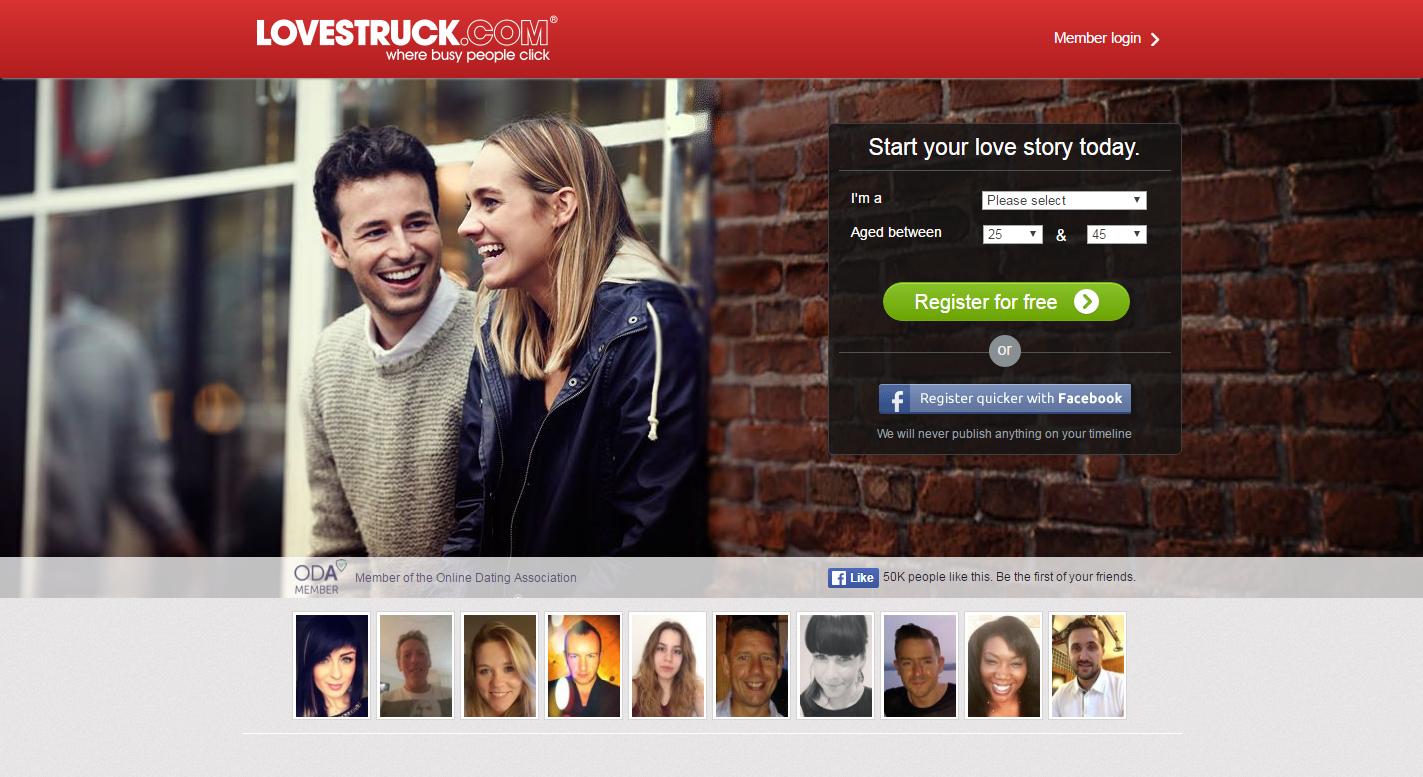Open profile photo of tanned smiling older man
The height and width of the screenshot is (777, 1423).
(x=752, y=665)
